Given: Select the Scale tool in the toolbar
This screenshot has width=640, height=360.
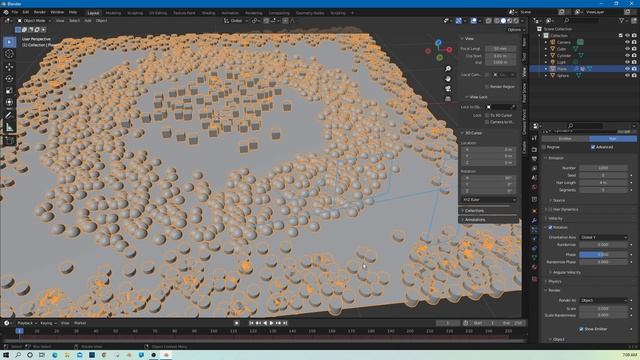Looking at the screenshot, I should [9, 91].
